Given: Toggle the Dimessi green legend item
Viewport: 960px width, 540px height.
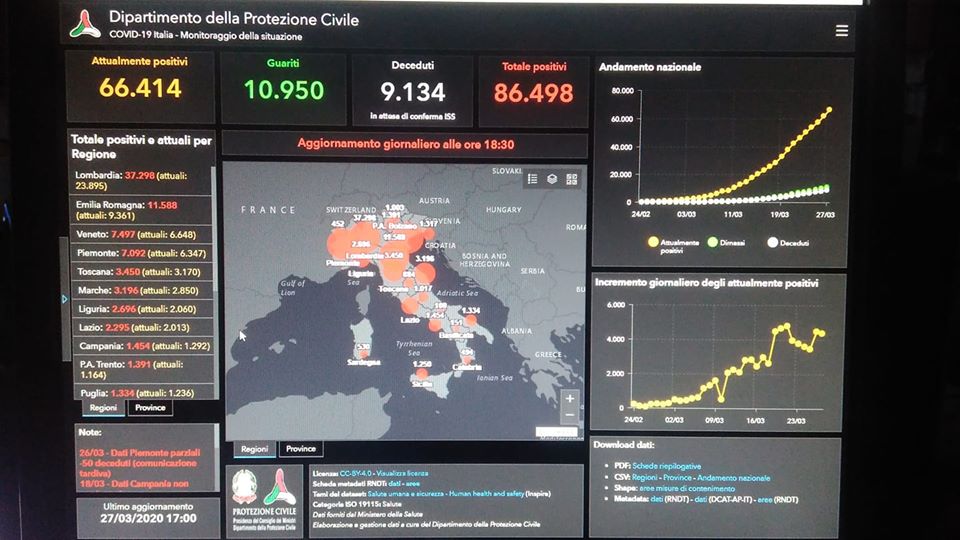Looking at the screenshot, I should (x=726, y=242).
